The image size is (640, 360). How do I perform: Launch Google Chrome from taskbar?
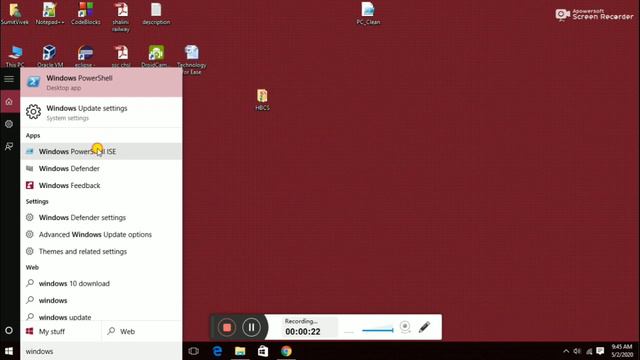click(286, 351)
